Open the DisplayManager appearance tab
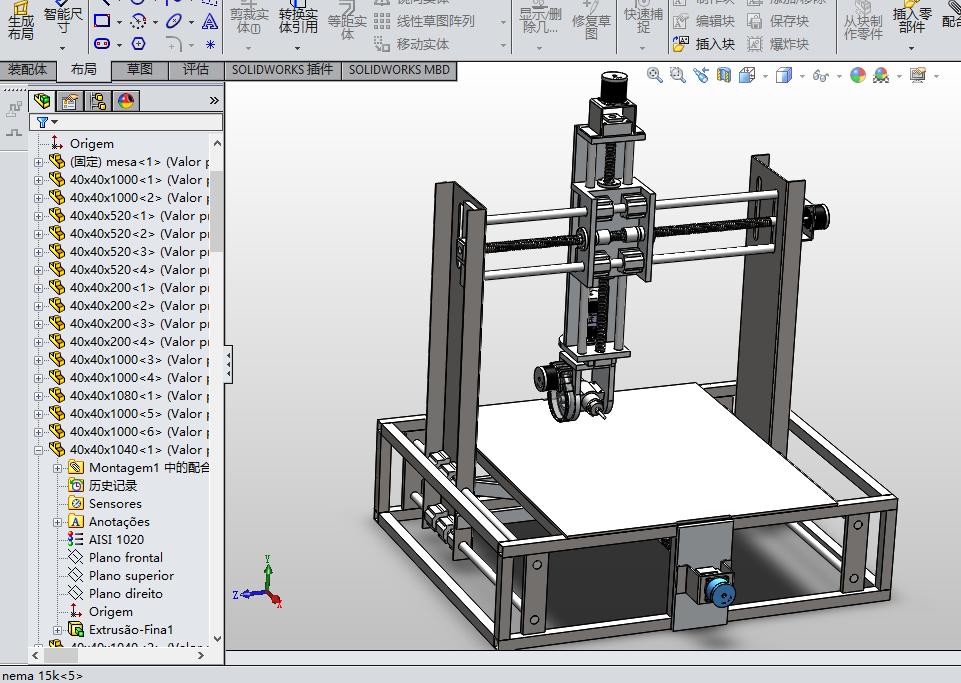Screen dimensions: 961x683 click(126, 100)
